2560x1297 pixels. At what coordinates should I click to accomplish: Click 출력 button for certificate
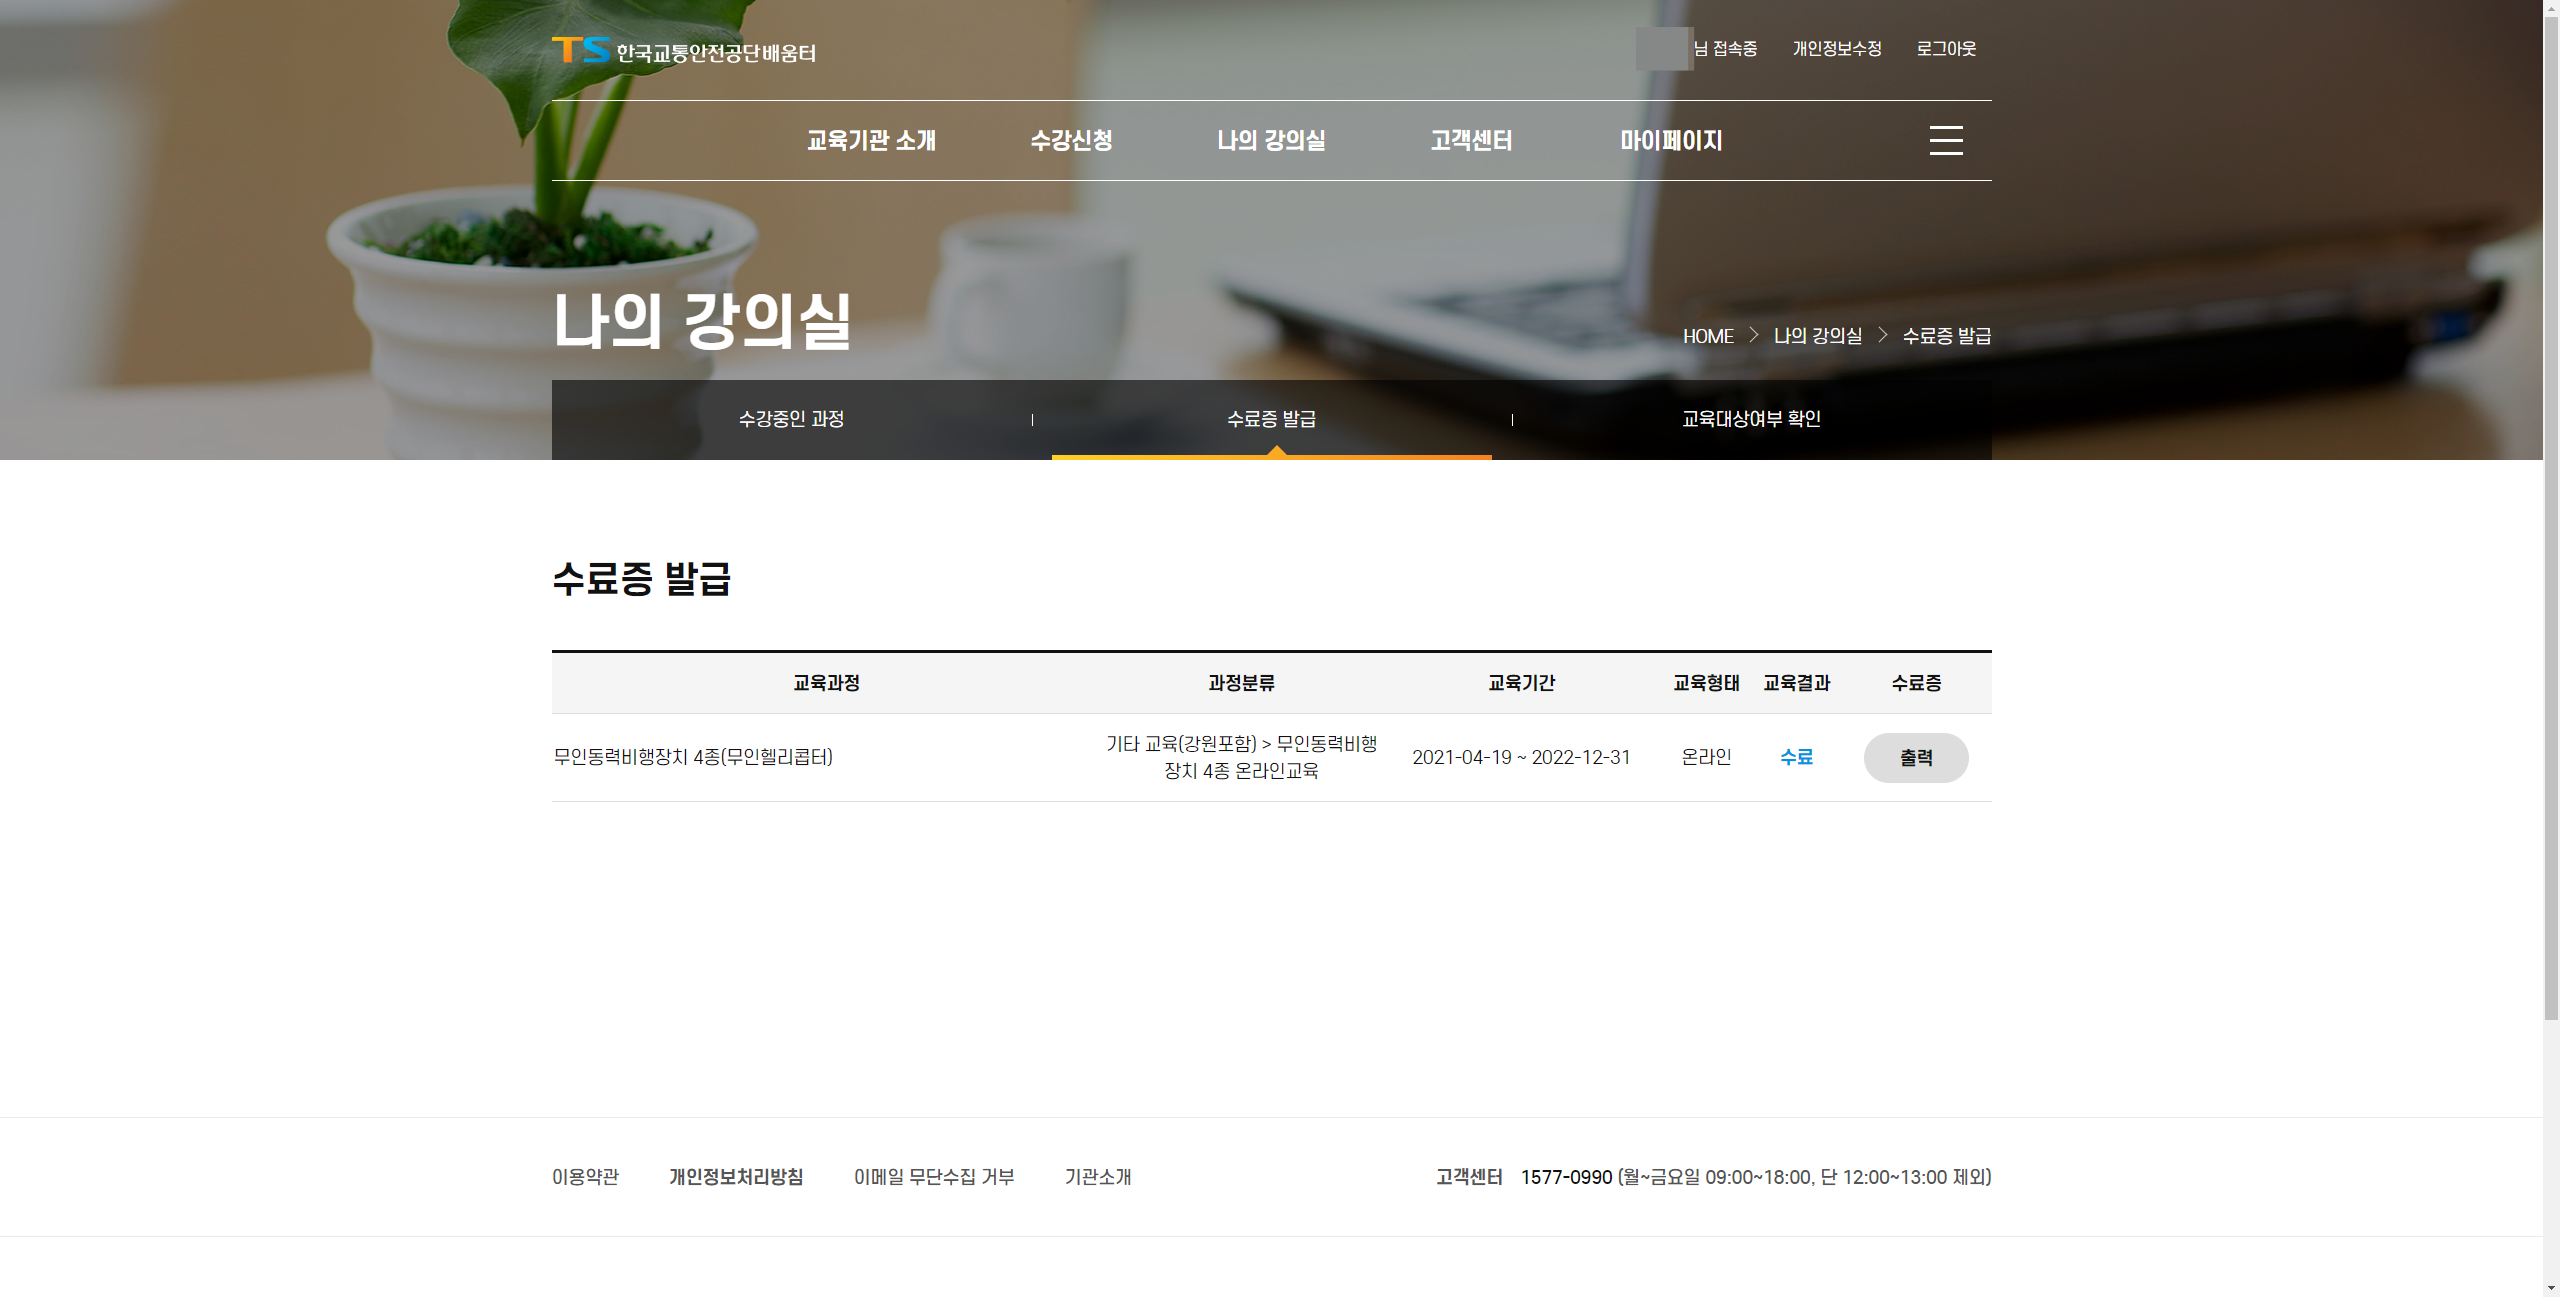click(x=1916, y=758)
